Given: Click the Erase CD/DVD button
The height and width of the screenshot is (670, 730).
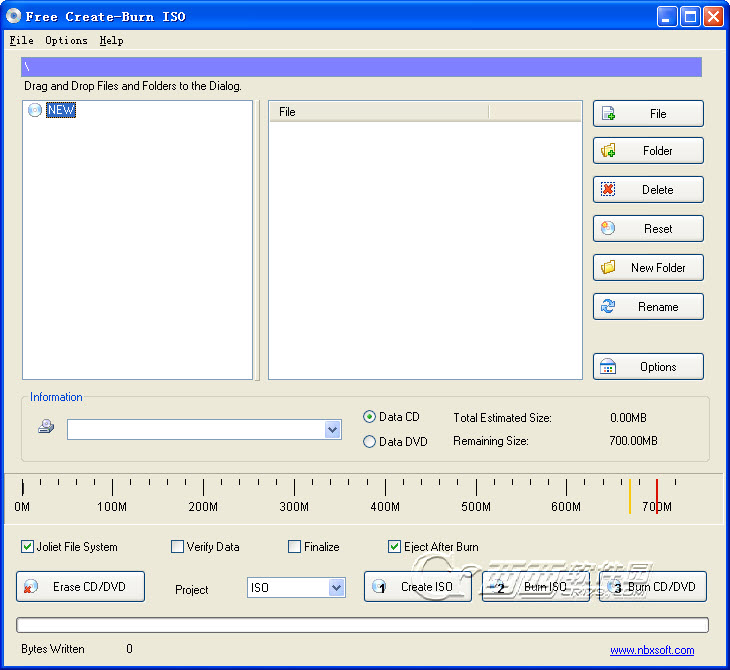Looking at the screenshot, I should (80, 587).
